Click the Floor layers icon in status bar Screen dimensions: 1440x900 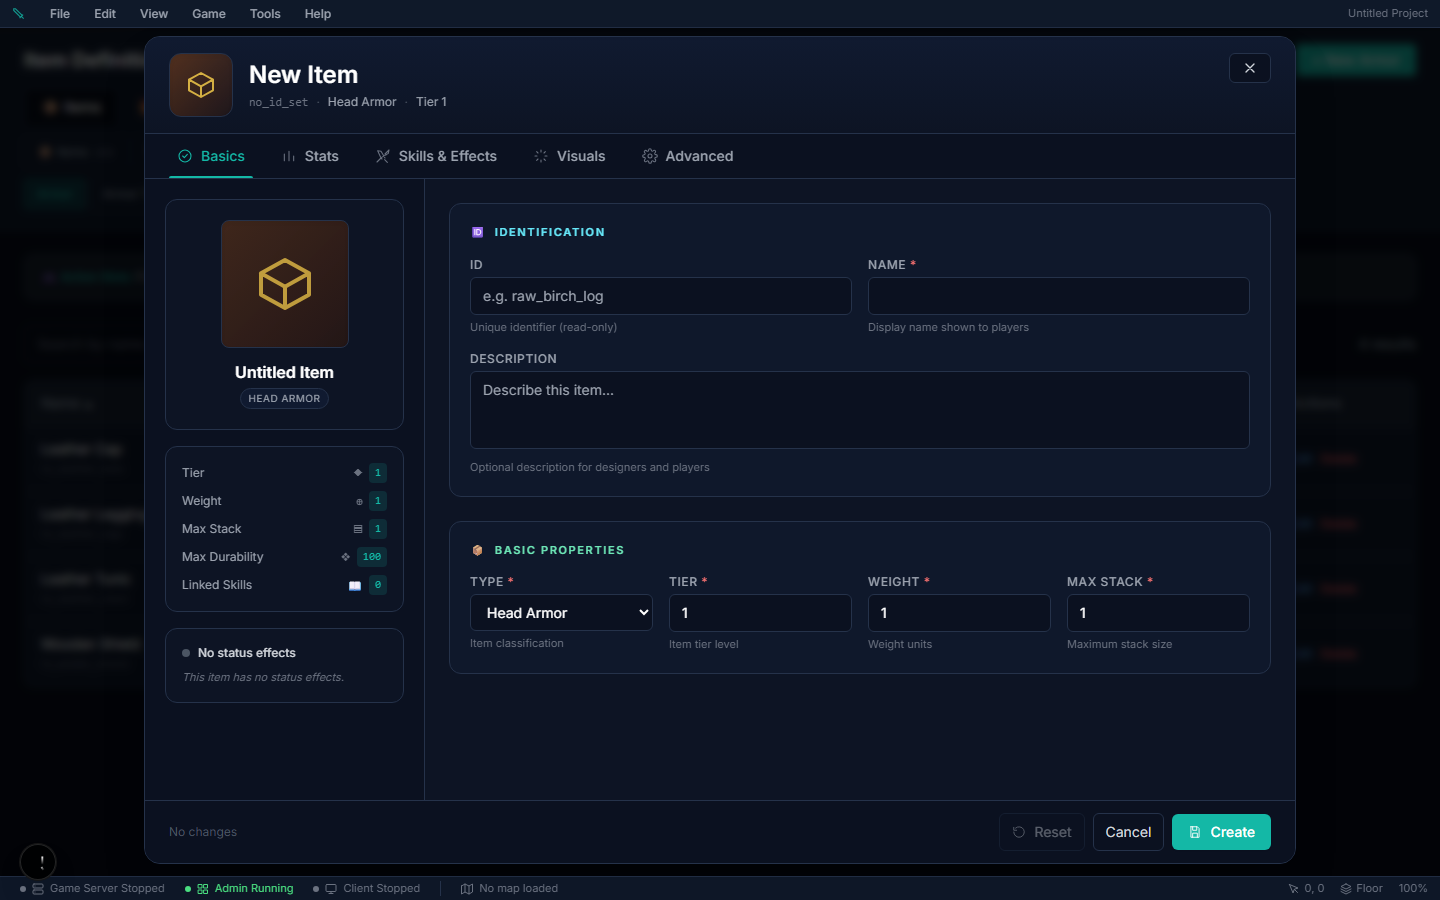coord(1346,888)
